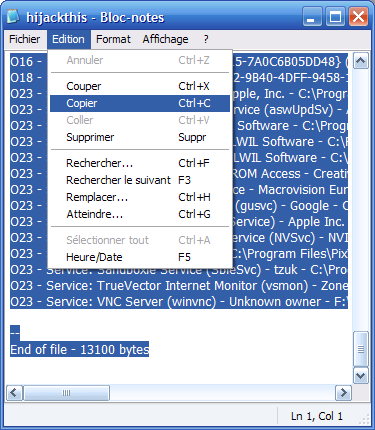Viewport: 375px width, 430px height.
Task: Click vertical scrollbar up arrow
Action: [361, 61]
